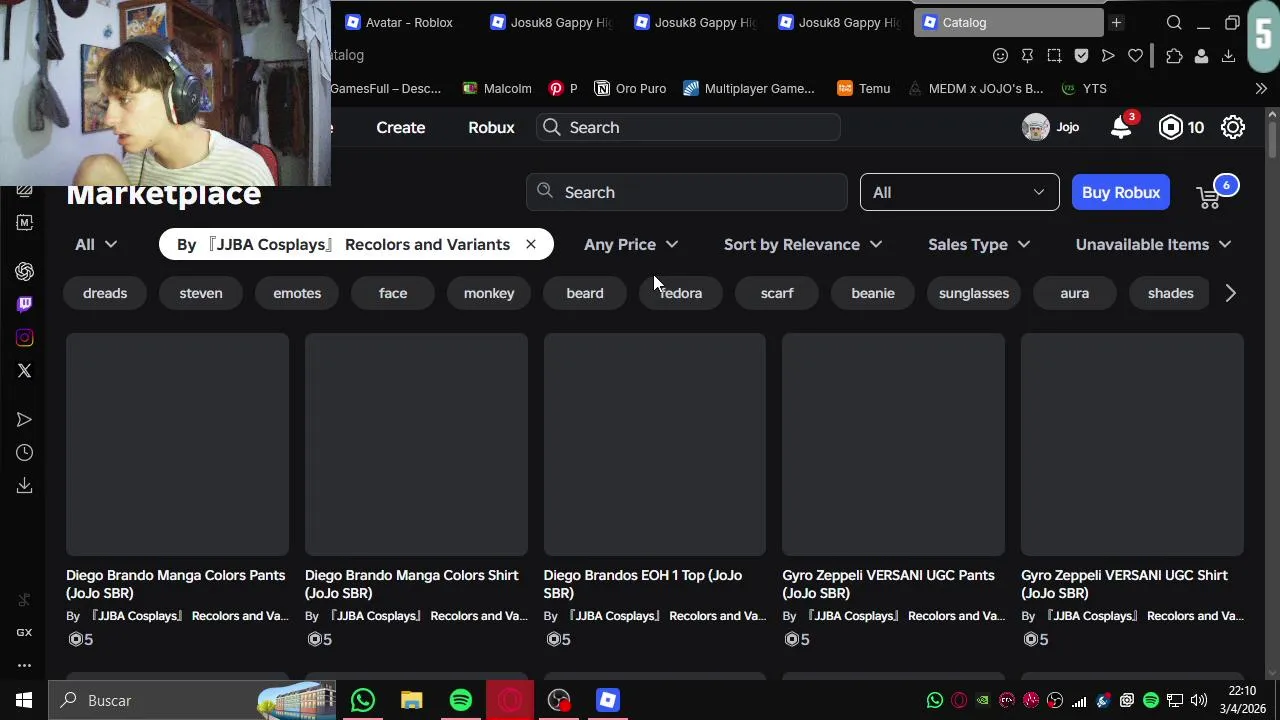1280x720 pixels.
Task: Expand the All category dropdown filter
Action: [x=96, y=244]
